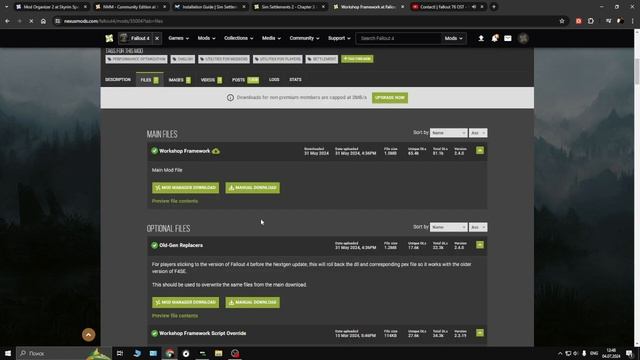The image size is (640, 360).
Task: Switch to the Installation Guide browser tab
Action: (210, 7)
